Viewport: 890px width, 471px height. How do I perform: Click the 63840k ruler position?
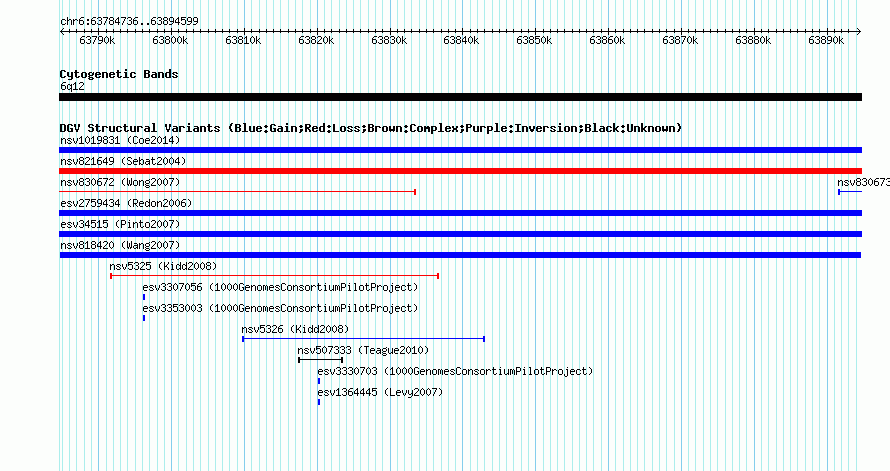(x=461, y=40)
